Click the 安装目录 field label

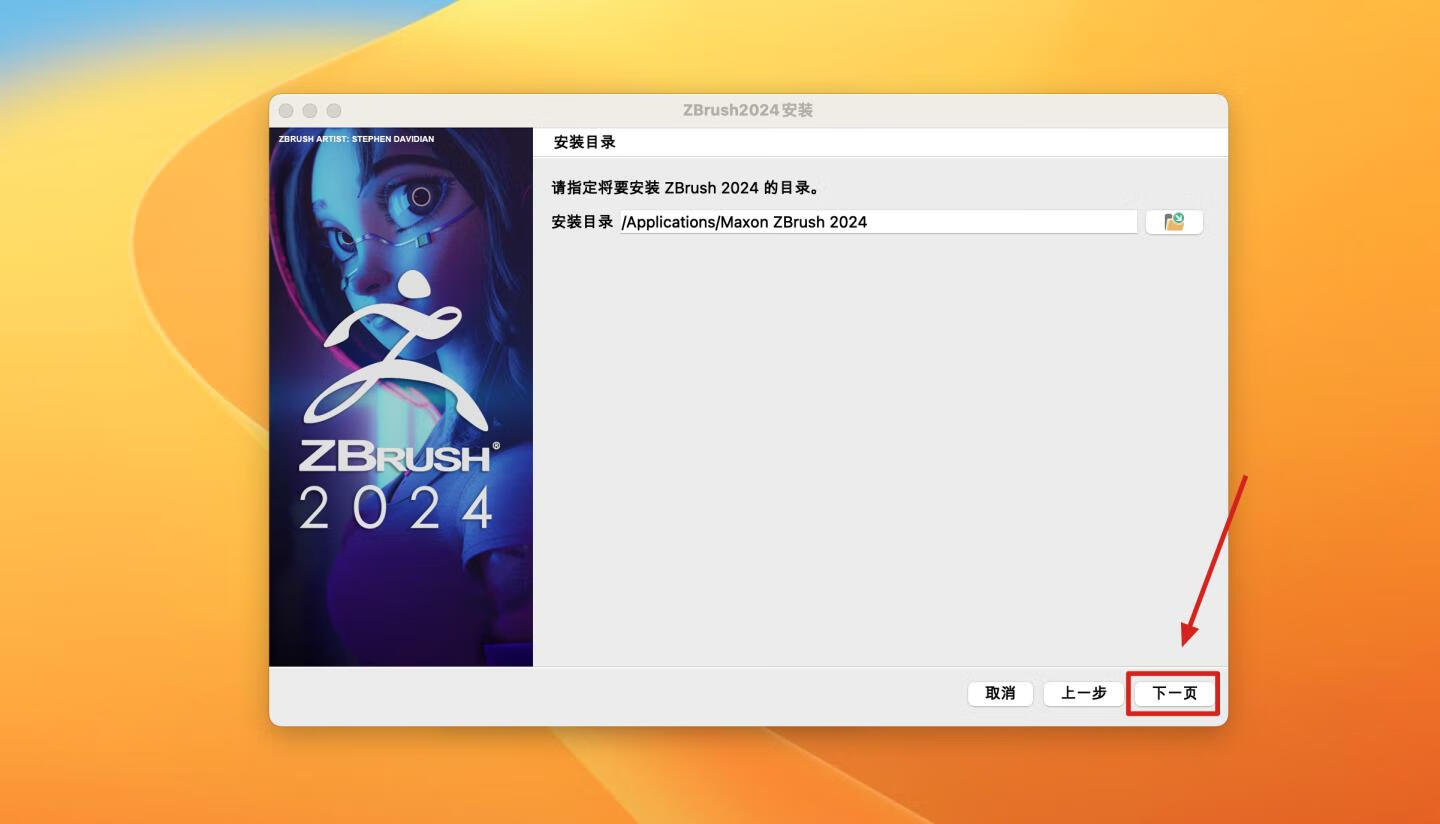(582, 222)
